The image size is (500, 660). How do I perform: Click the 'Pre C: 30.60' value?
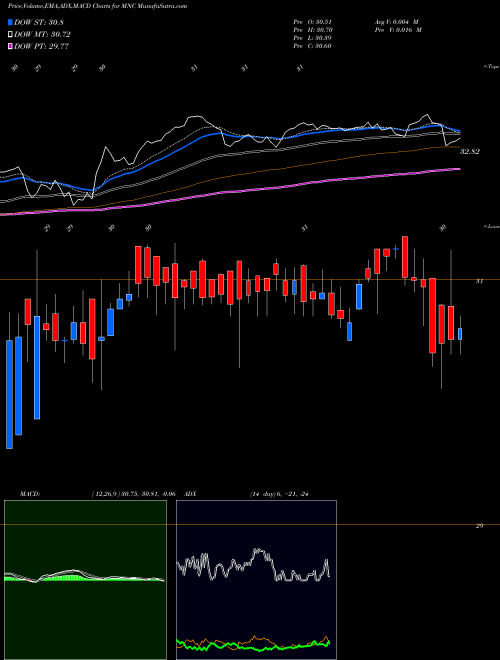314,46
